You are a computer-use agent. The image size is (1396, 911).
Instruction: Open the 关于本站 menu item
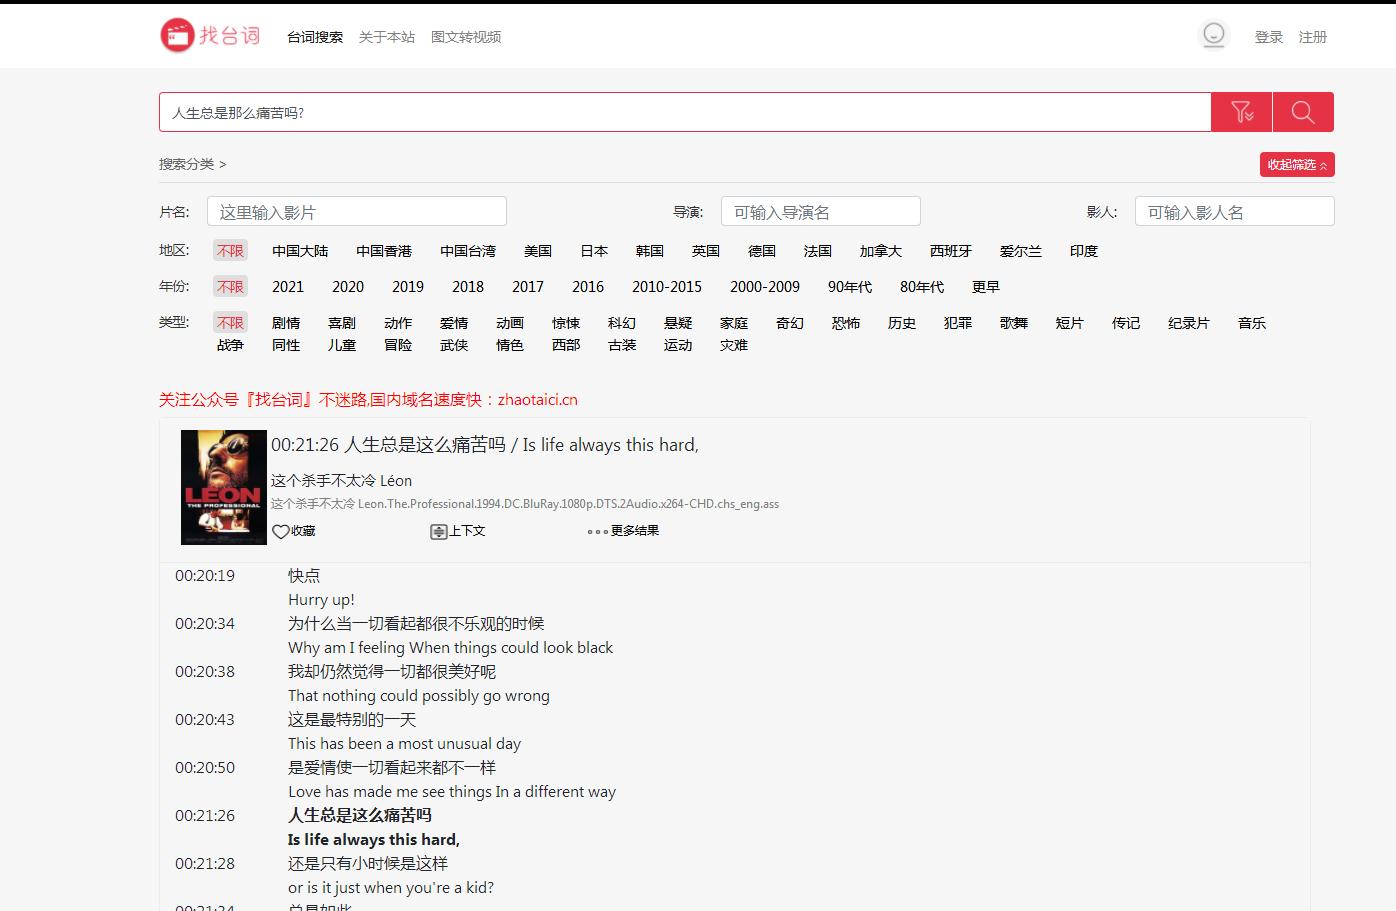click(x=386, y=36)
